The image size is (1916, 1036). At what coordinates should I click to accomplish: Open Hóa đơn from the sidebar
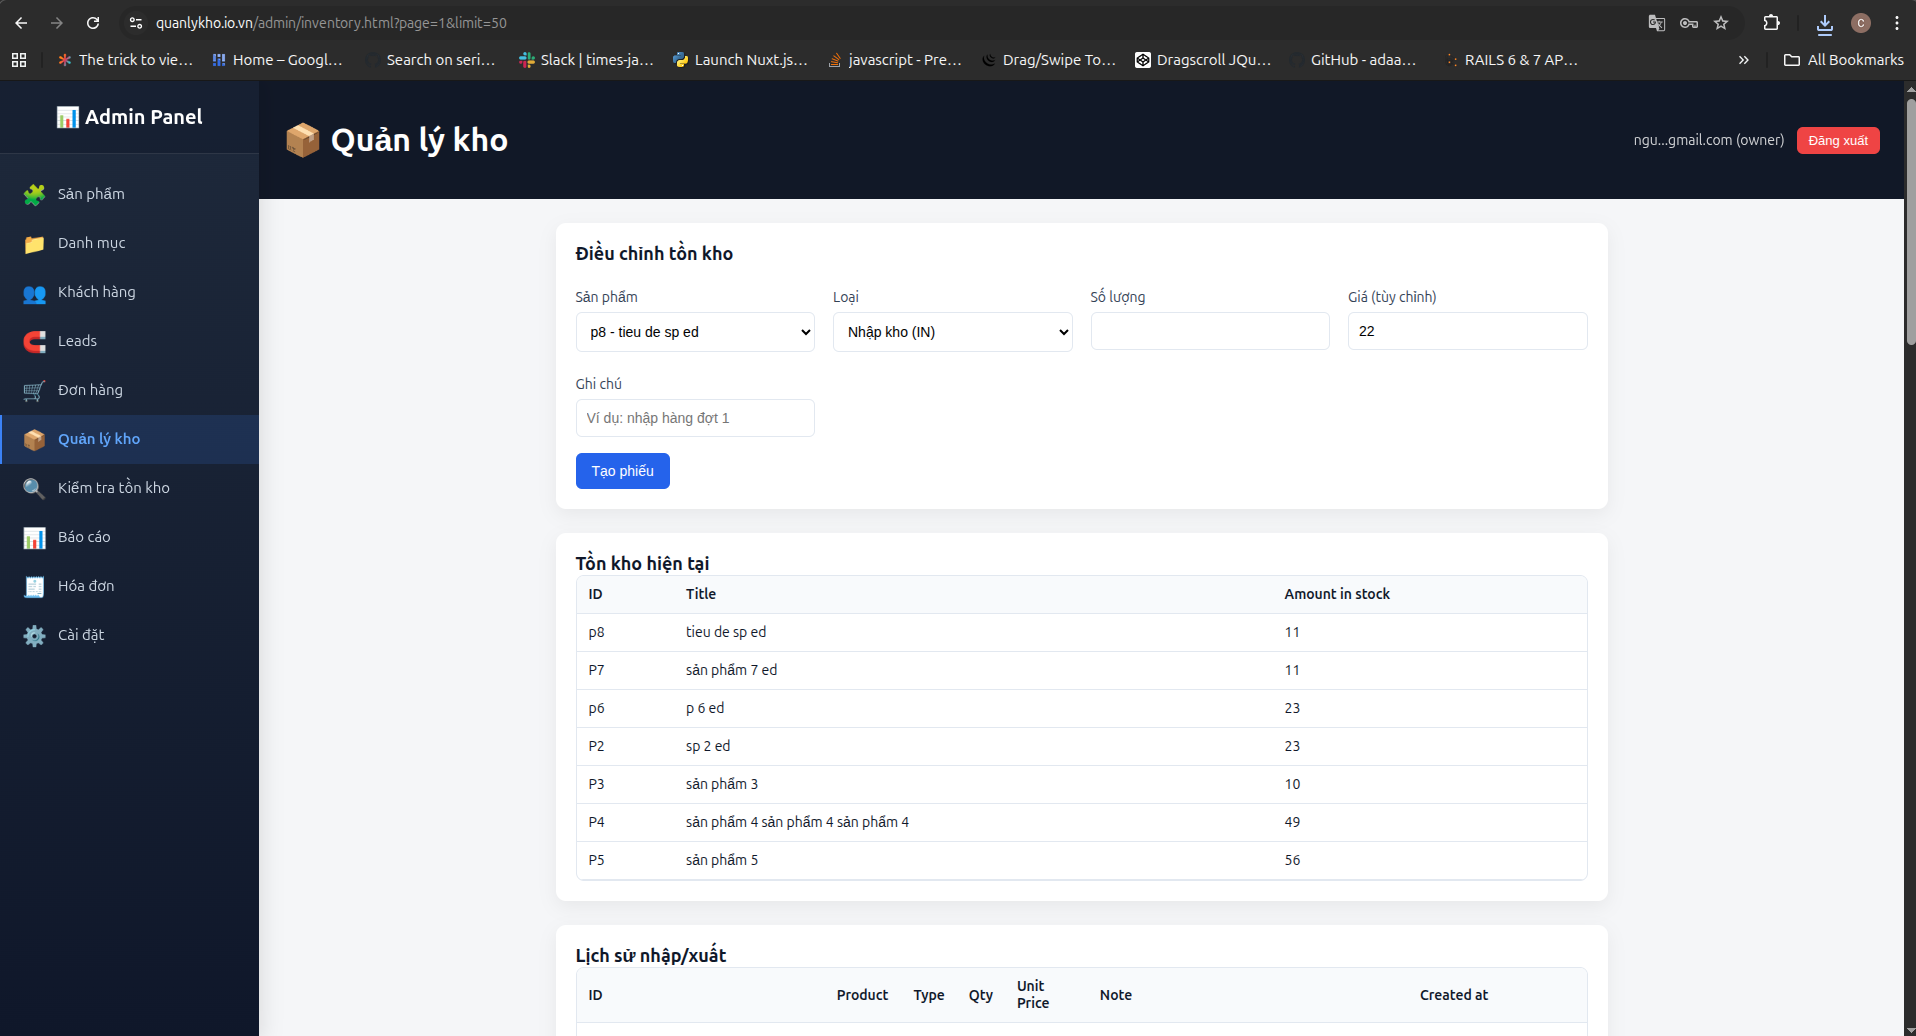(86, 586)
